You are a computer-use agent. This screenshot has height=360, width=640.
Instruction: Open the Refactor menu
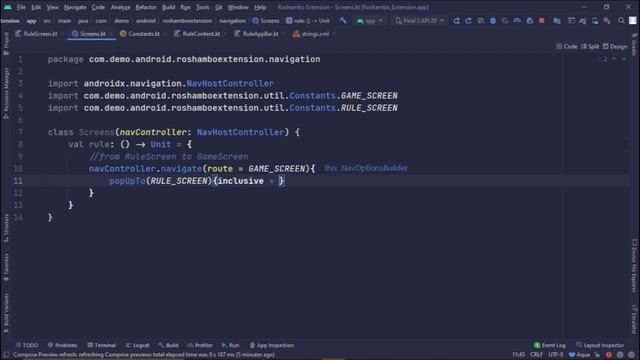(x=146, y=7)
